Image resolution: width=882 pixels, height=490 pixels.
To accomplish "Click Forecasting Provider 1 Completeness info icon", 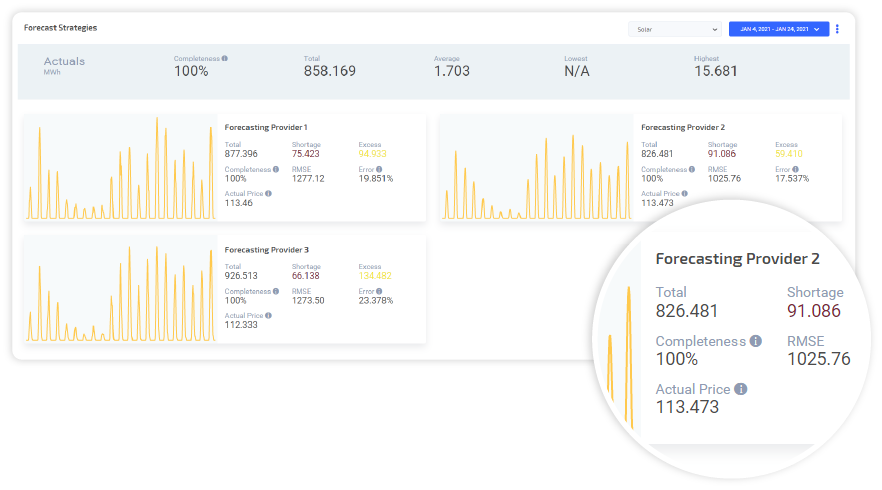I will 276,169.
